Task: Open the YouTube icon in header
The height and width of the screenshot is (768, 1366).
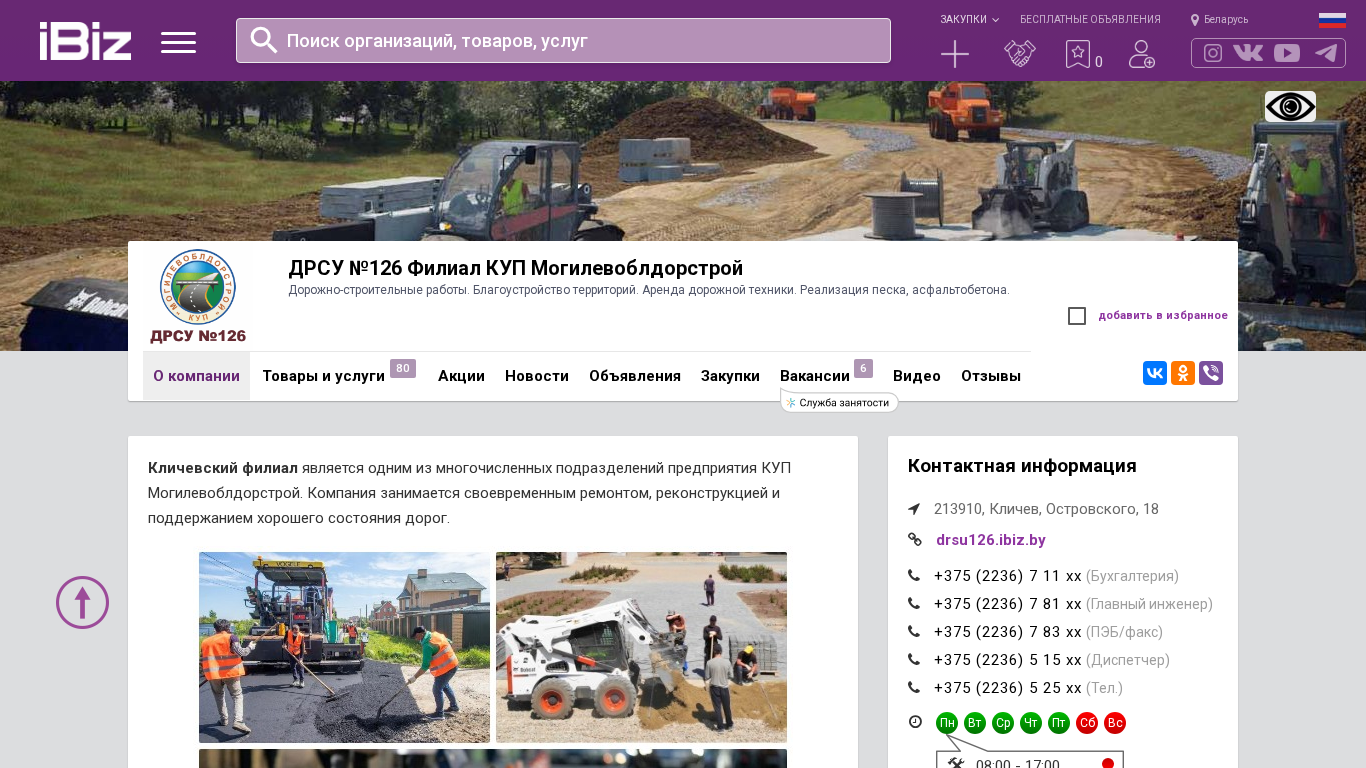Action: 1287,53
